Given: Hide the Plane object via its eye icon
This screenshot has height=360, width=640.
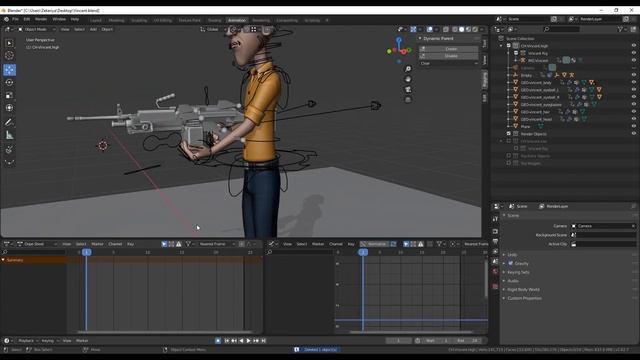Looking at the screenshot, I should click(x=633, y=127).
